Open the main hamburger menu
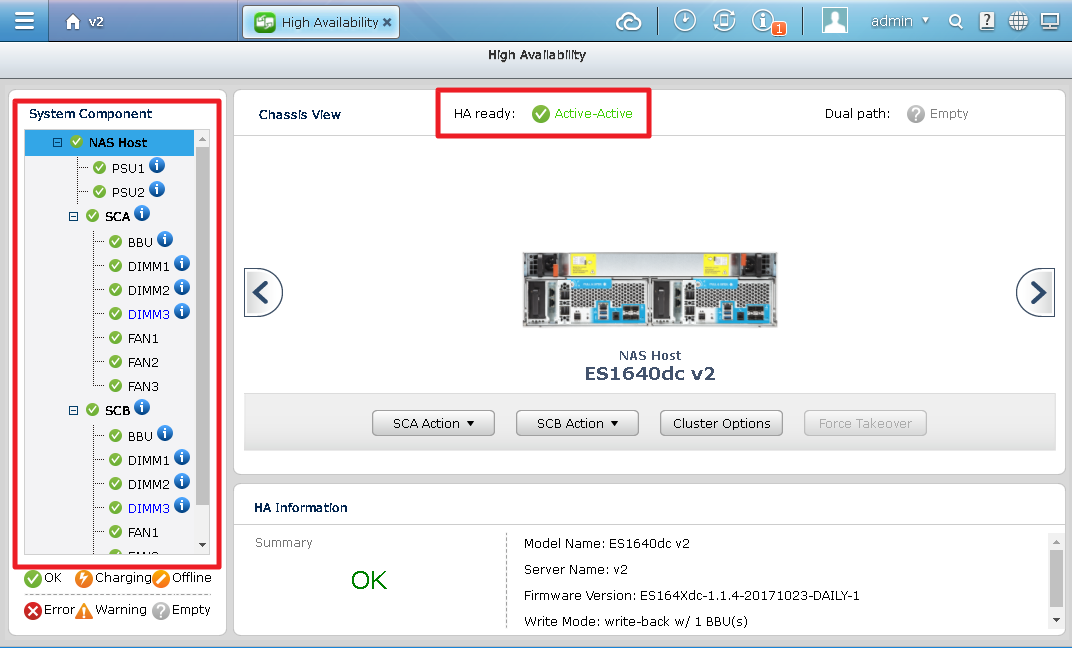1072x648 pixels. click(24, 21)
